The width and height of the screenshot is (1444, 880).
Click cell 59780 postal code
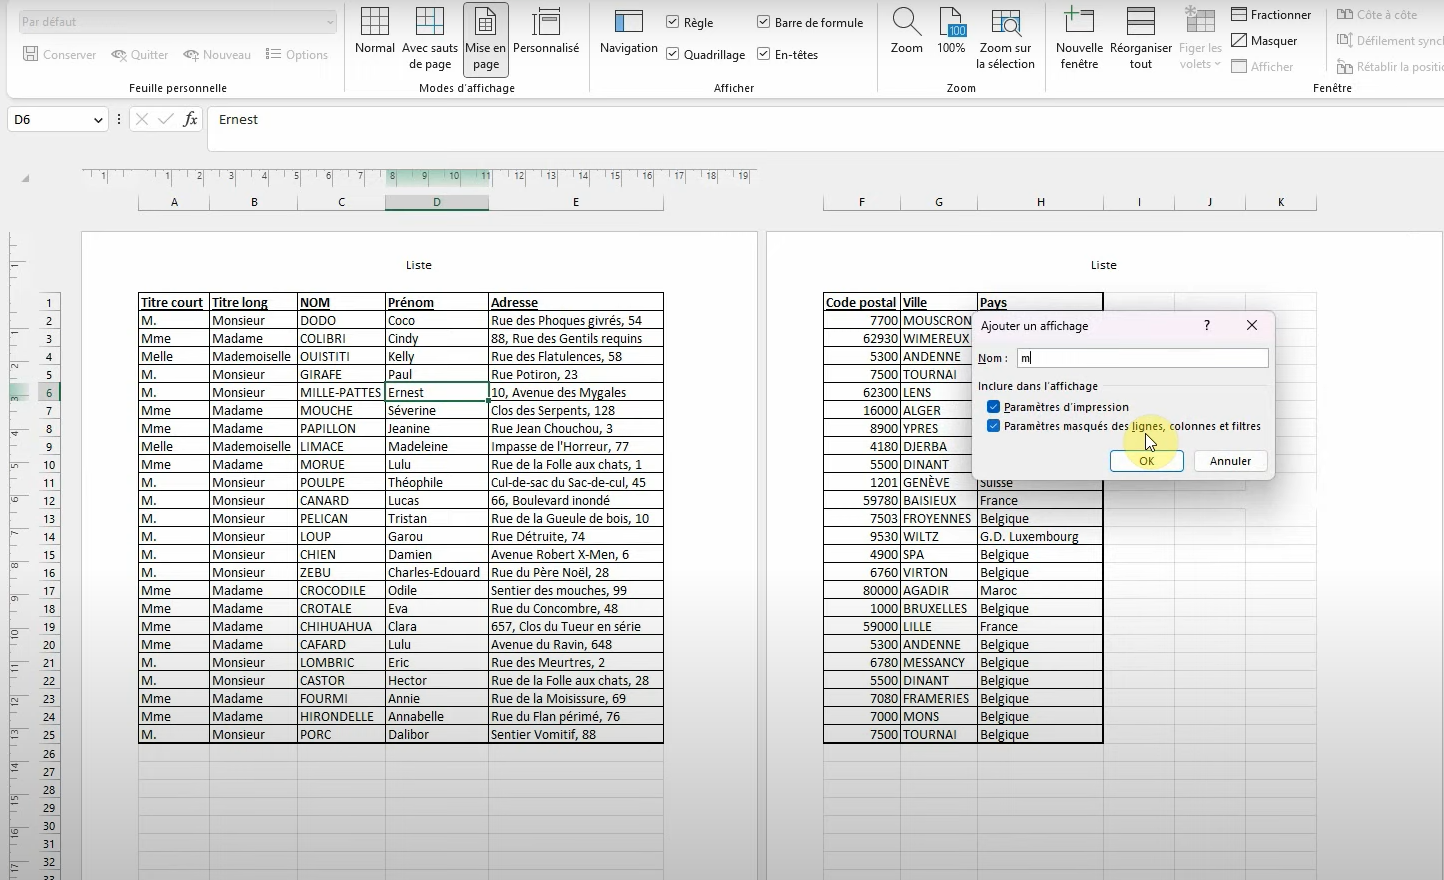(862, 501)
